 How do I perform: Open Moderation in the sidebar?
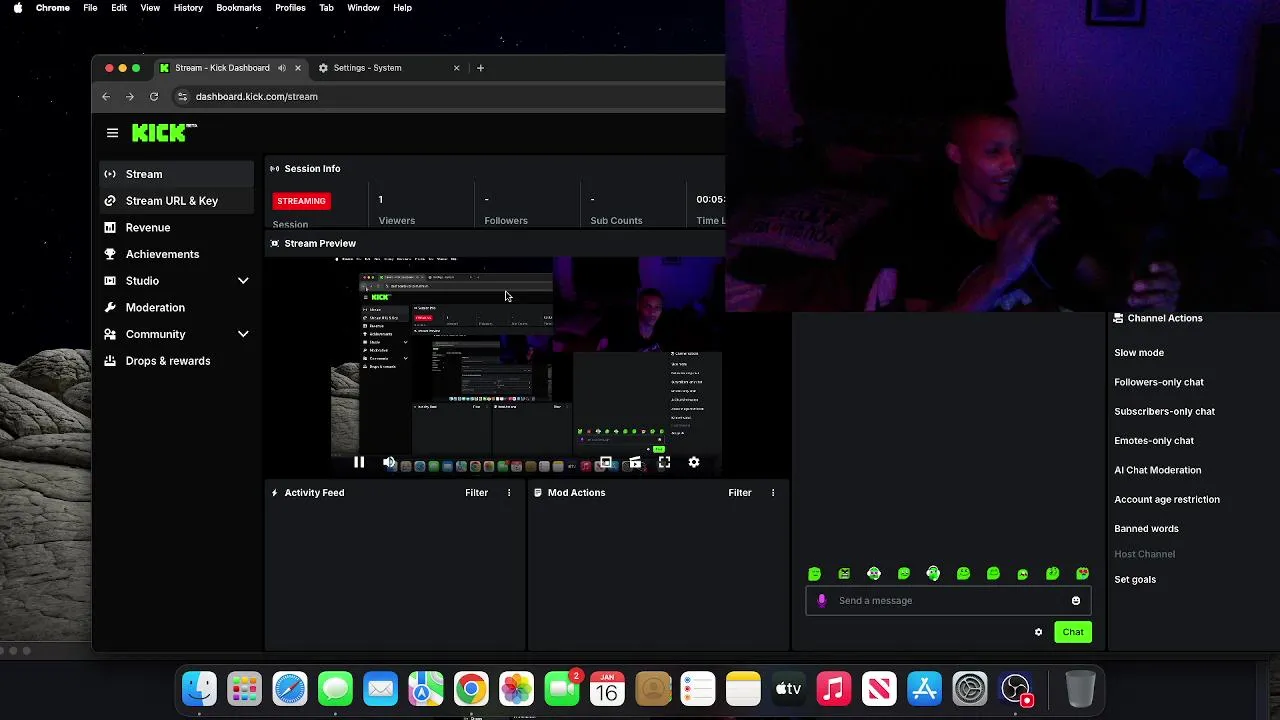177,307
